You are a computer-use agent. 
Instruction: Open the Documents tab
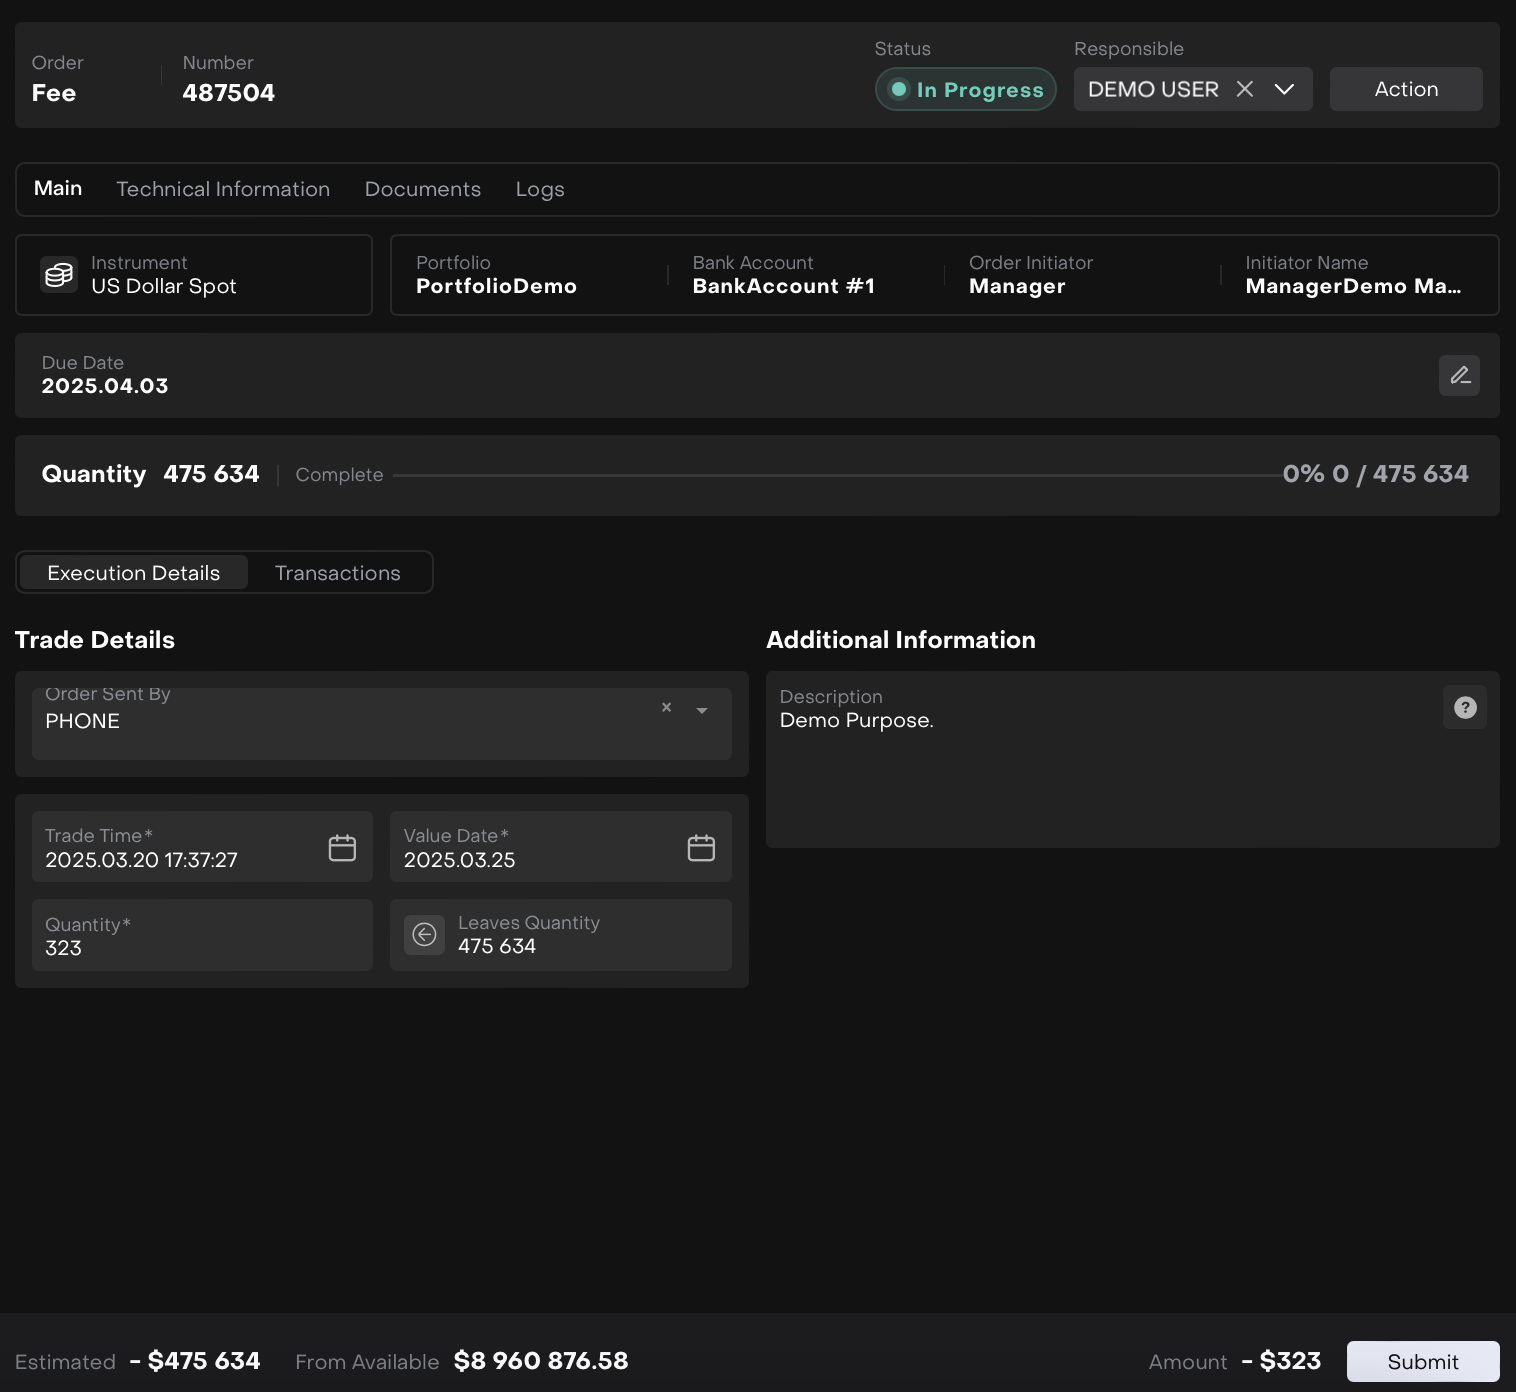[422, 189]
